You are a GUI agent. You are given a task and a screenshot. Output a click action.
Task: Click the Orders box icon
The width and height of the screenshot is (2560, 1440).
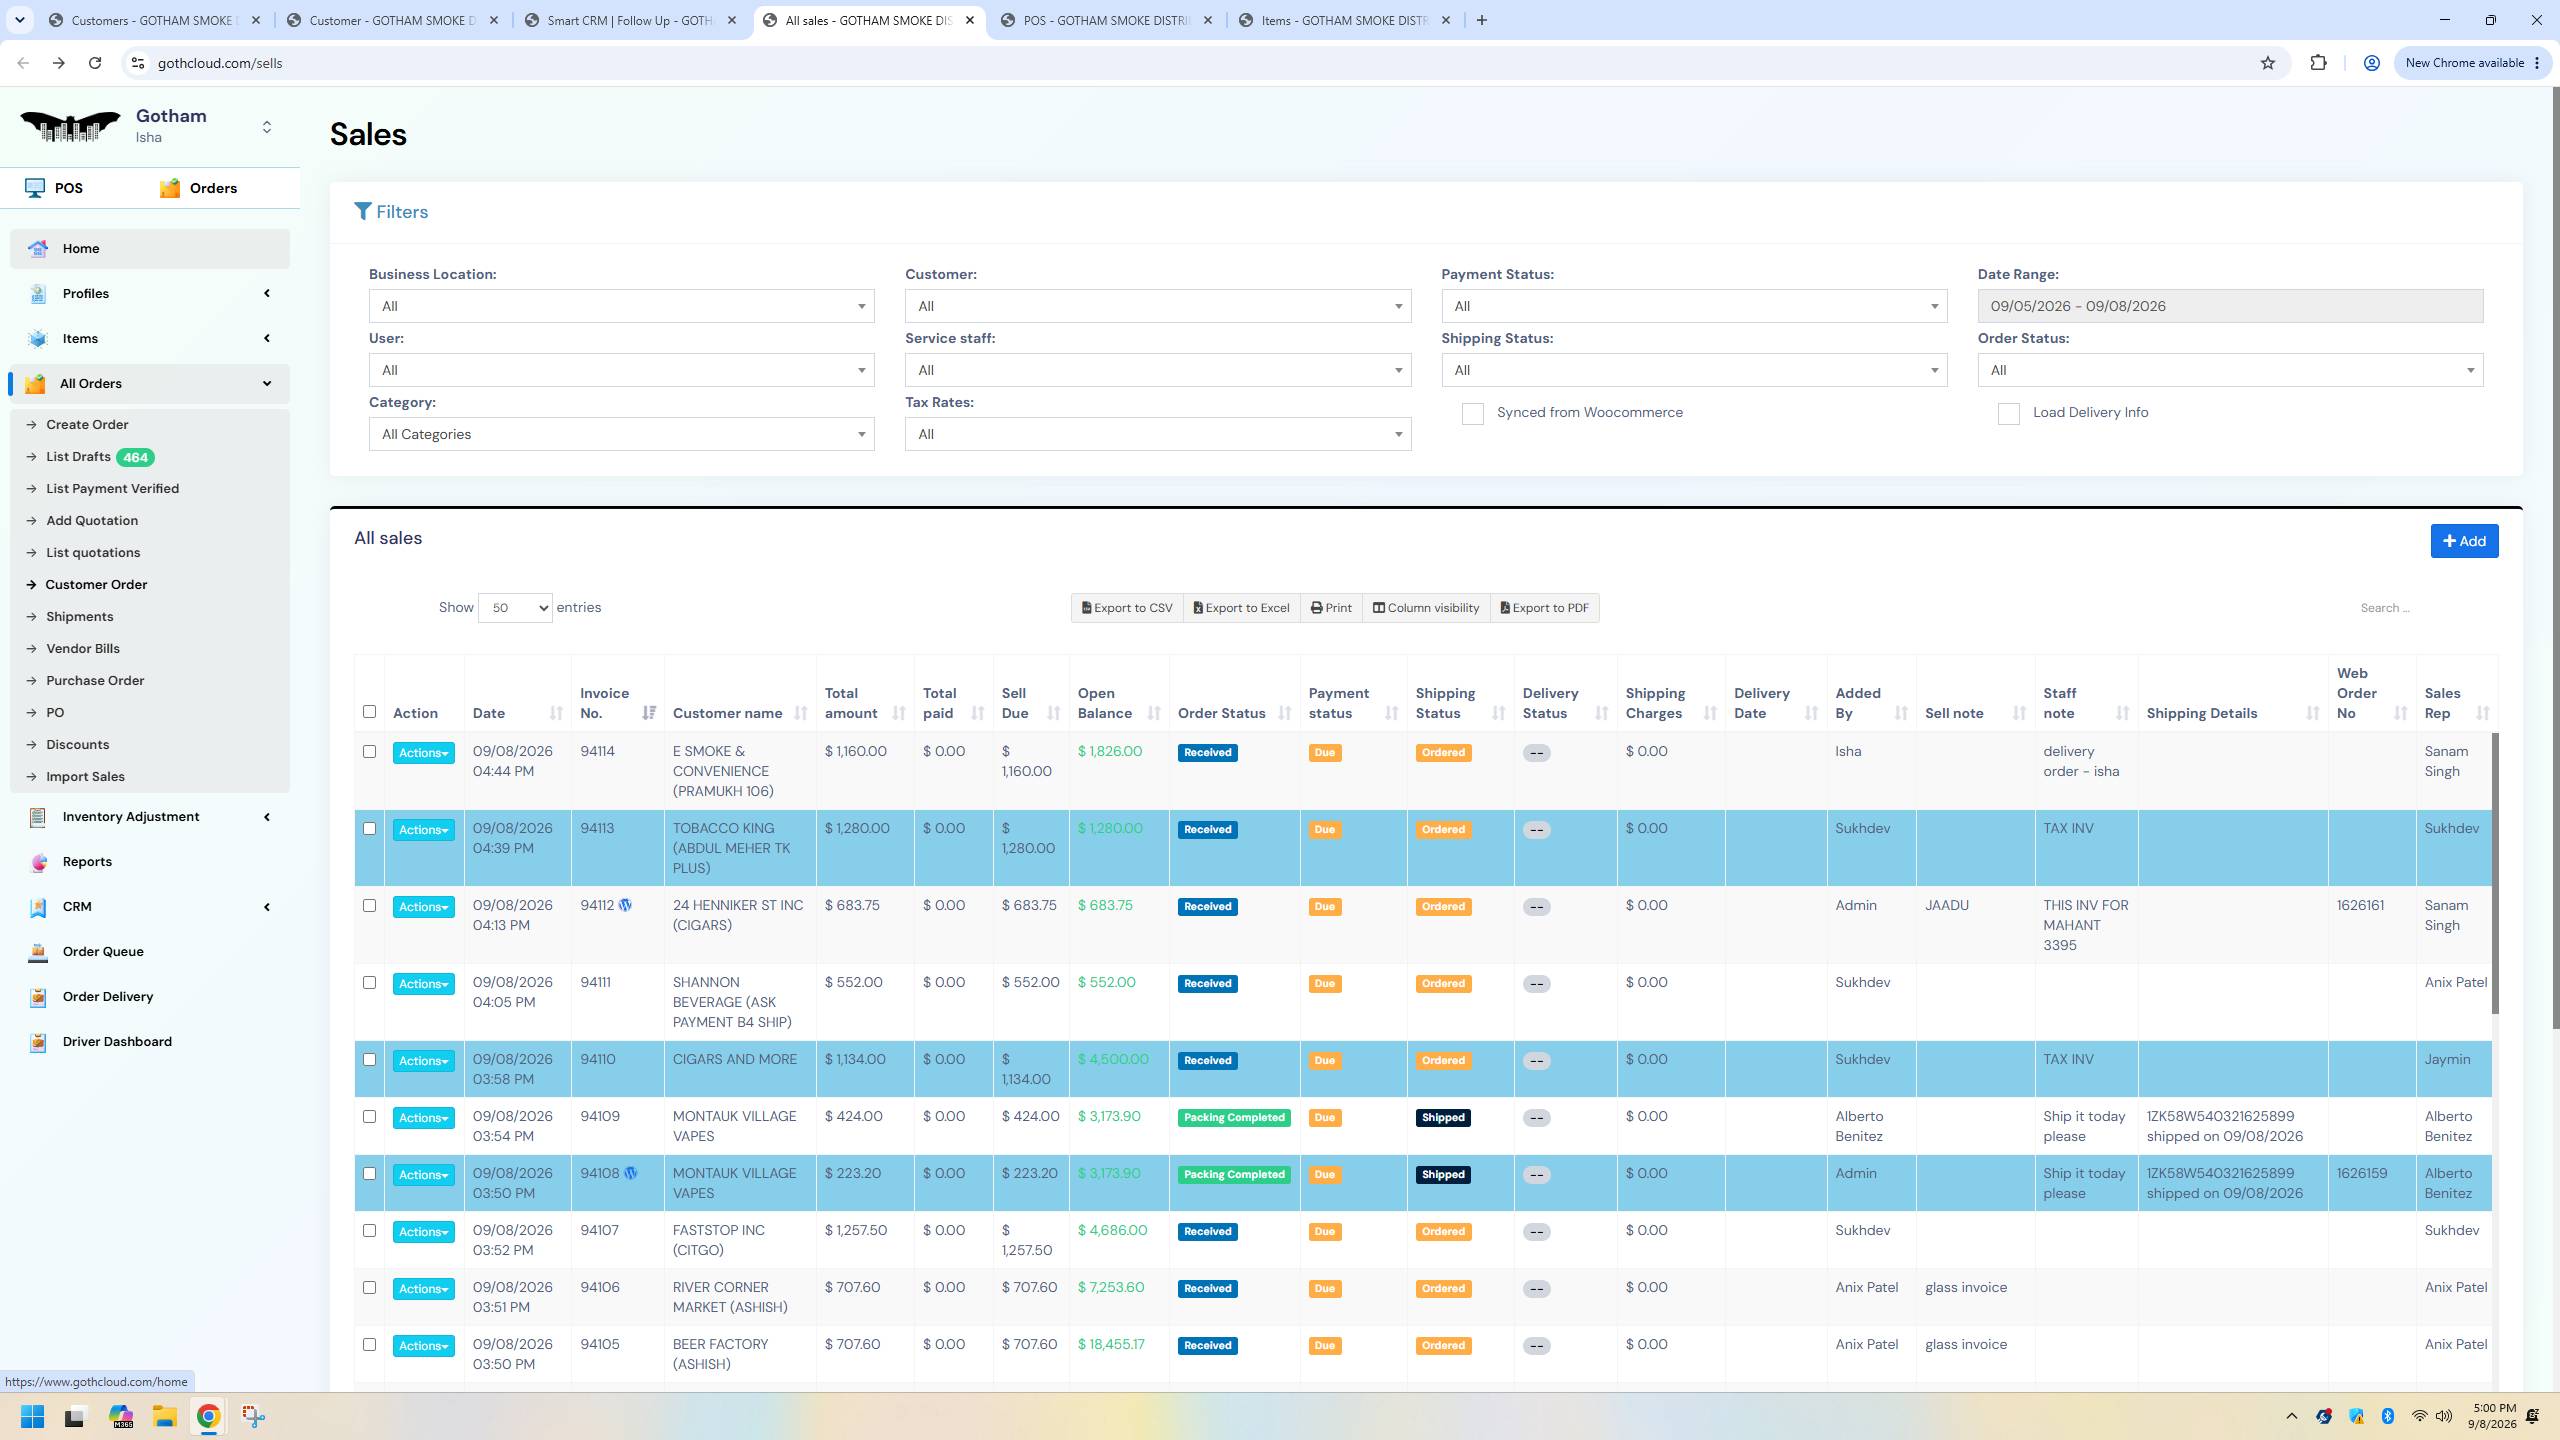click(170, 188)
